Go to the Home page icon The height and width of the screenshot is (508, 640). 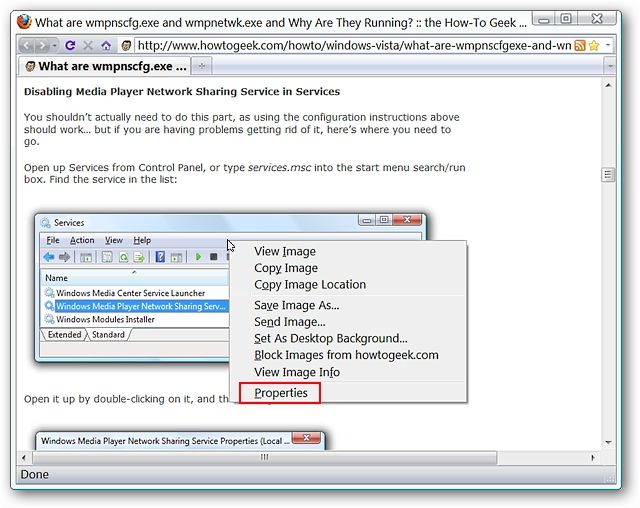(x=106, y=45)
